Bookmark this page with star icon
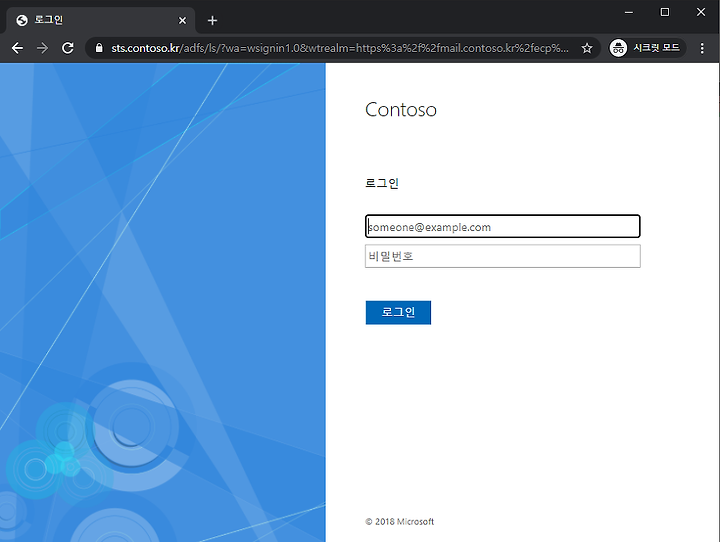This screenshot has width=720, height=542. point(587,48)
